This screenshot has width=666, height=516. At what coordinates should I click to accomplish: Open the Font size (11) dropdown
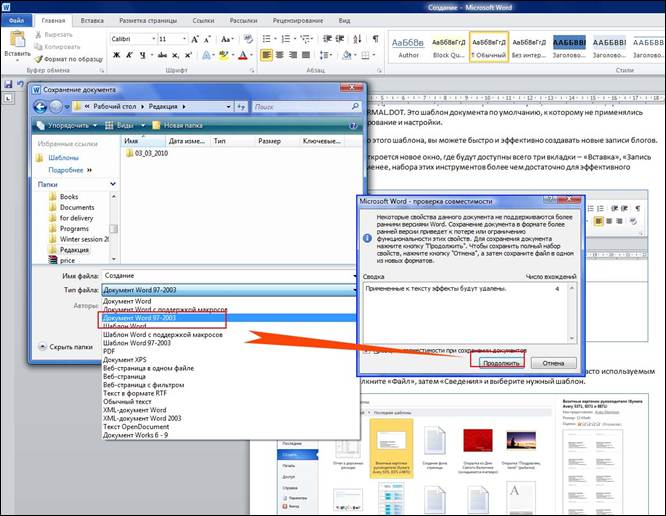(x=184, y=39)
